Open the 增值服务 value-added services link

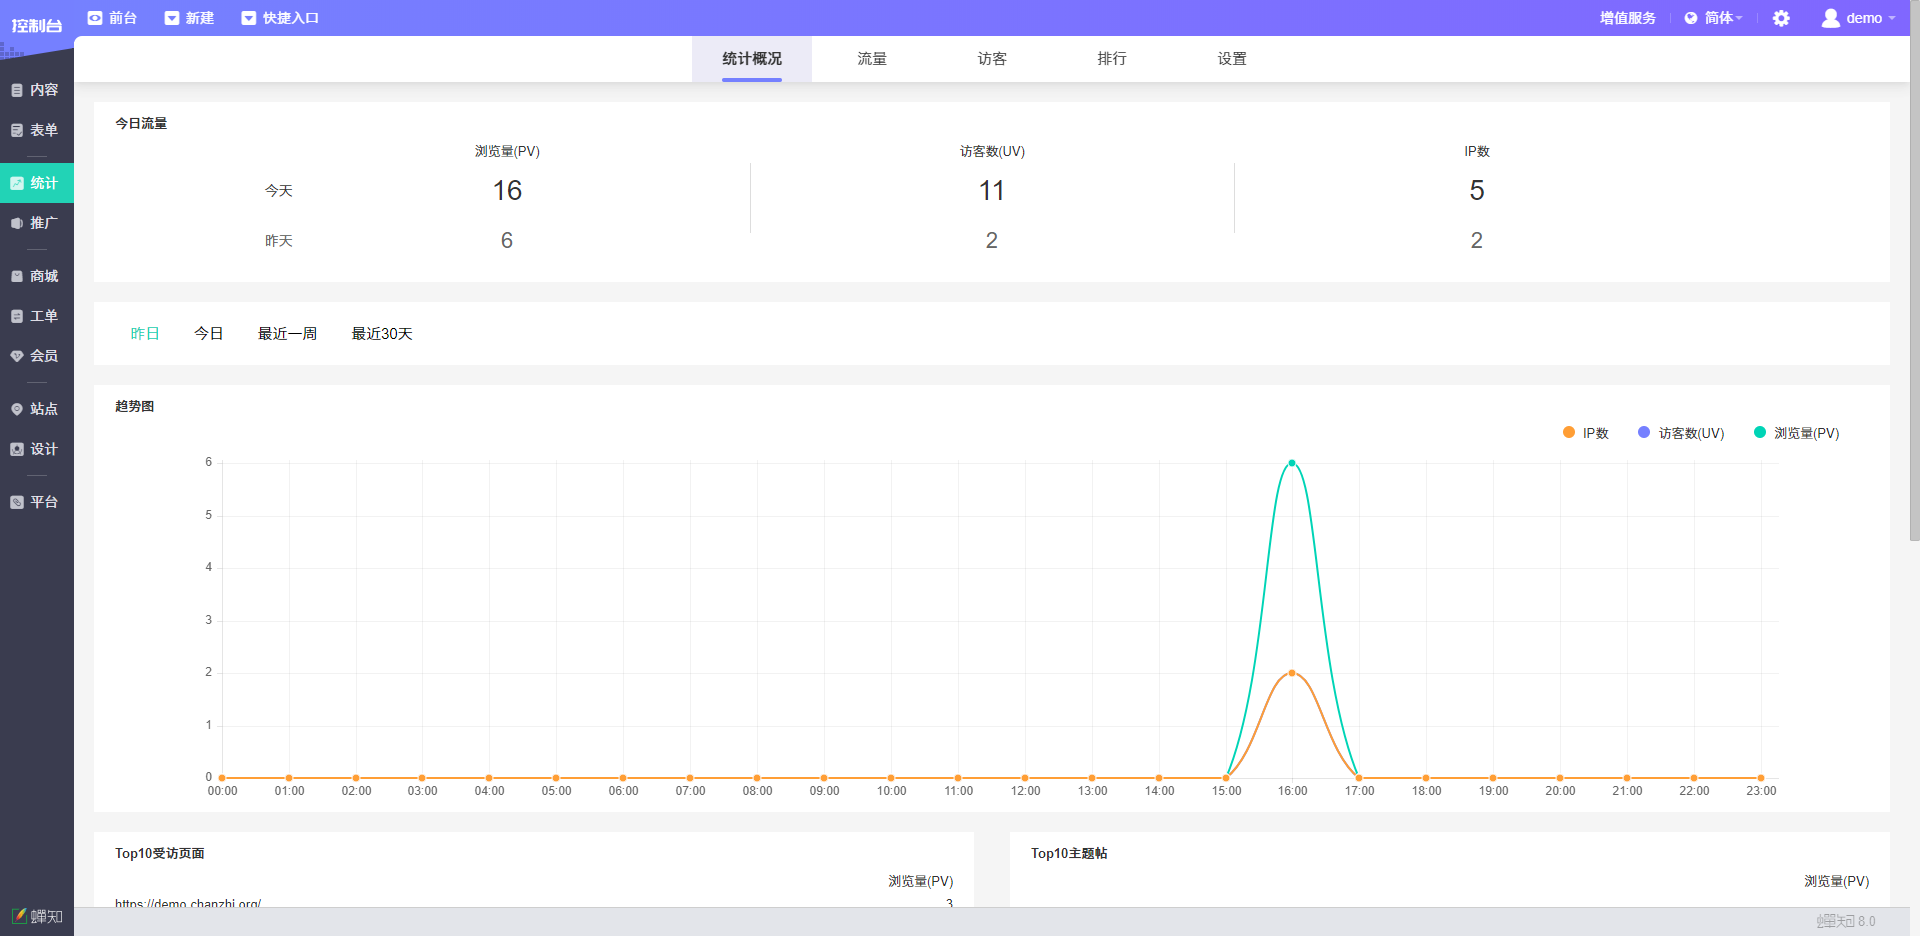[x=1627, y=18]
